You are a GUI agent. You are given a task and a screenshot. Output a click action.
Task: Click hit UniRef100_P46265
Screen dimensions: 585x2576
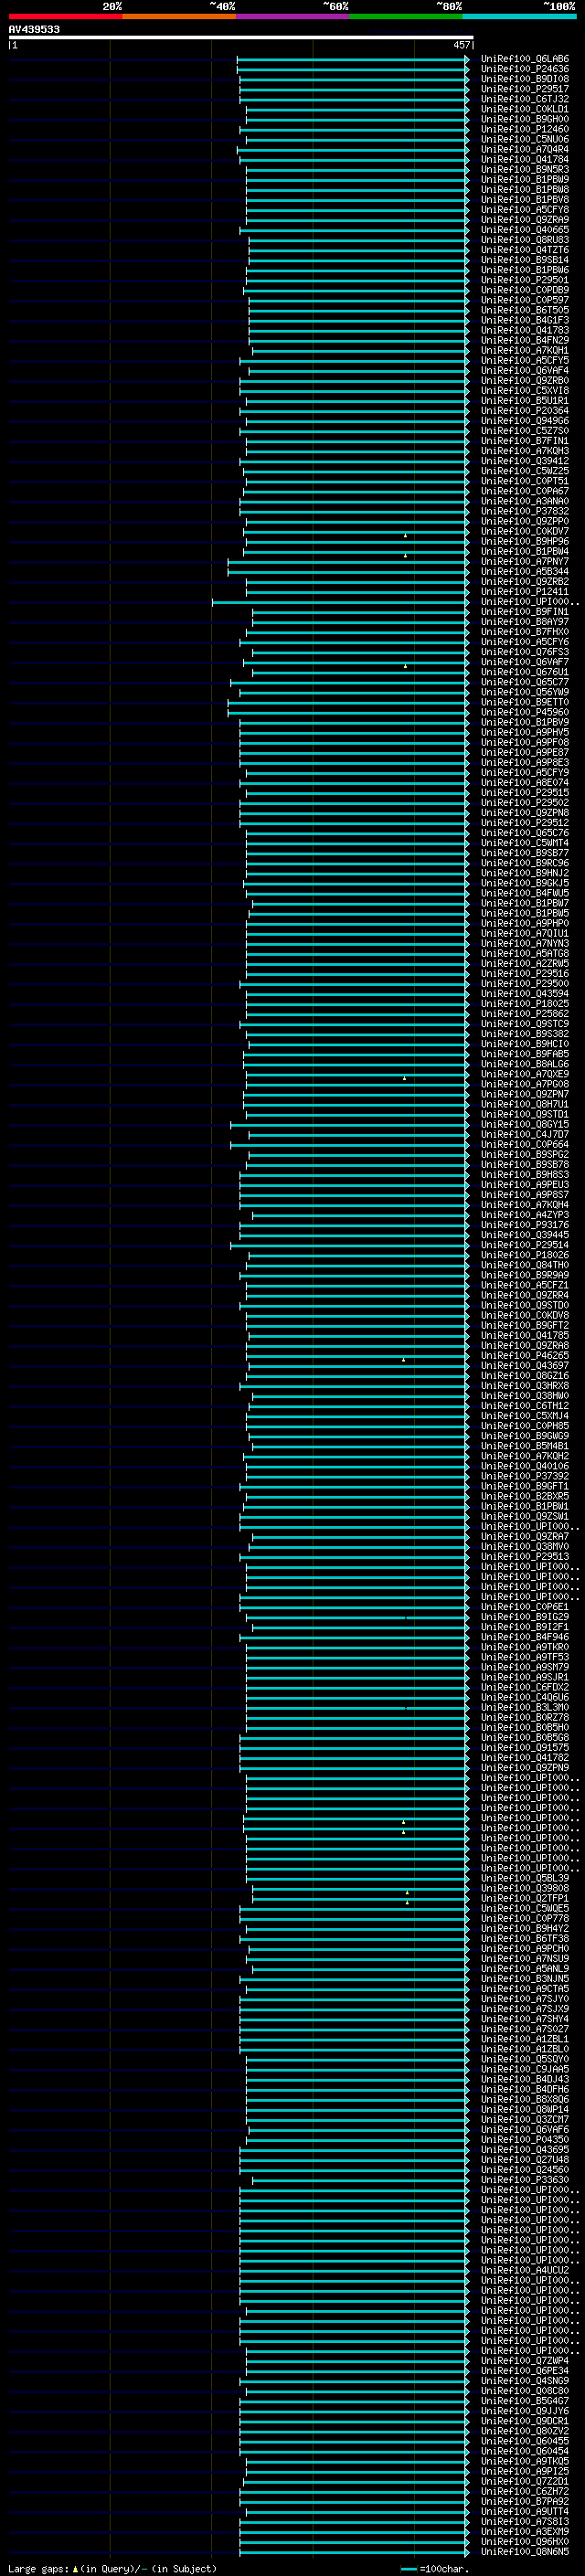pyautogui.click(x=525, y=1355)
